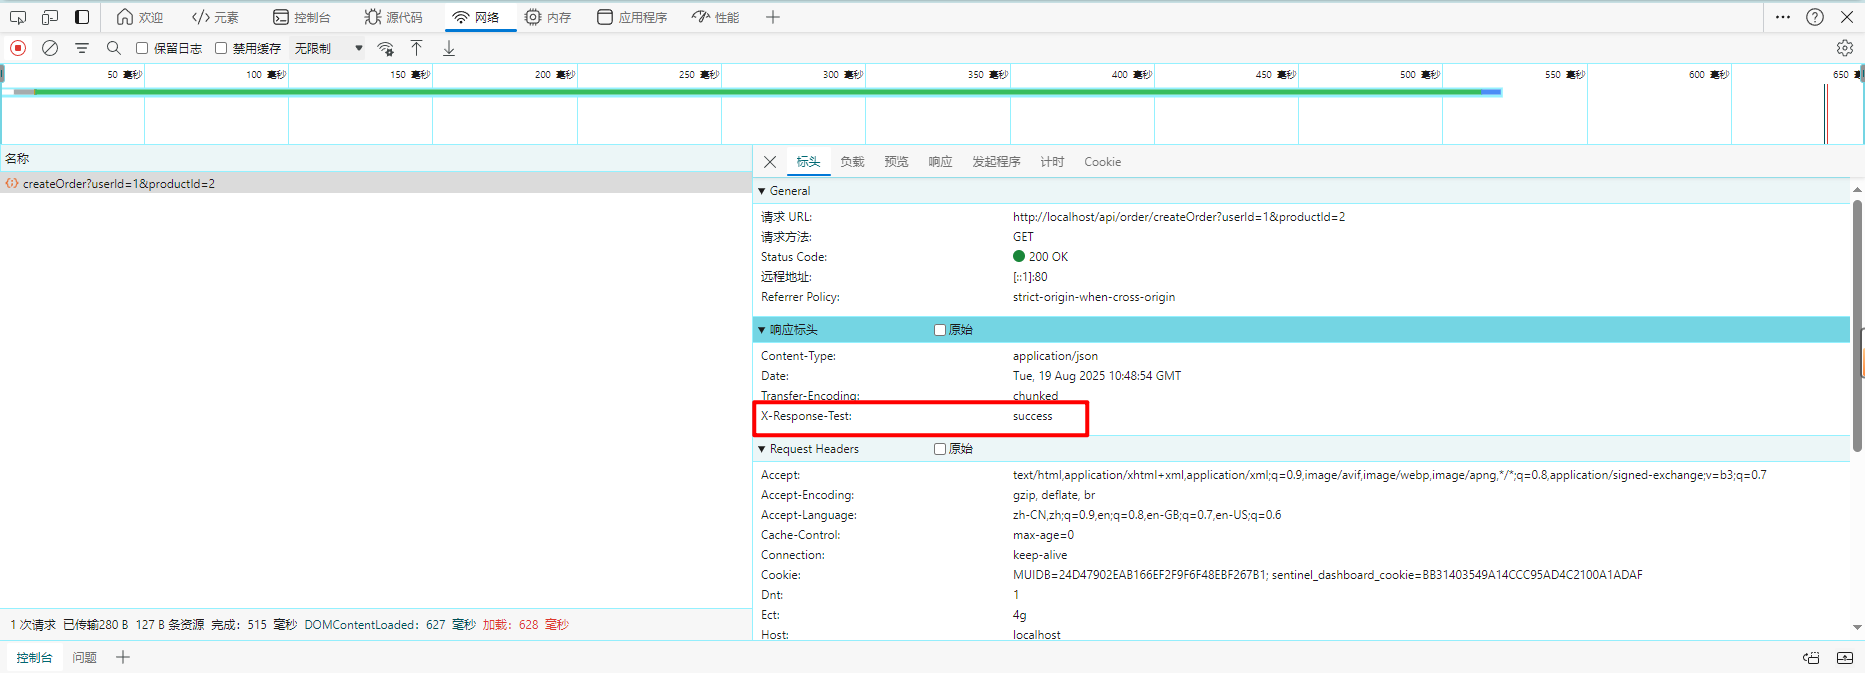Enable 保留日志 preserve log checkbox
1865x673 pixels.
click(x=142, y=48)
